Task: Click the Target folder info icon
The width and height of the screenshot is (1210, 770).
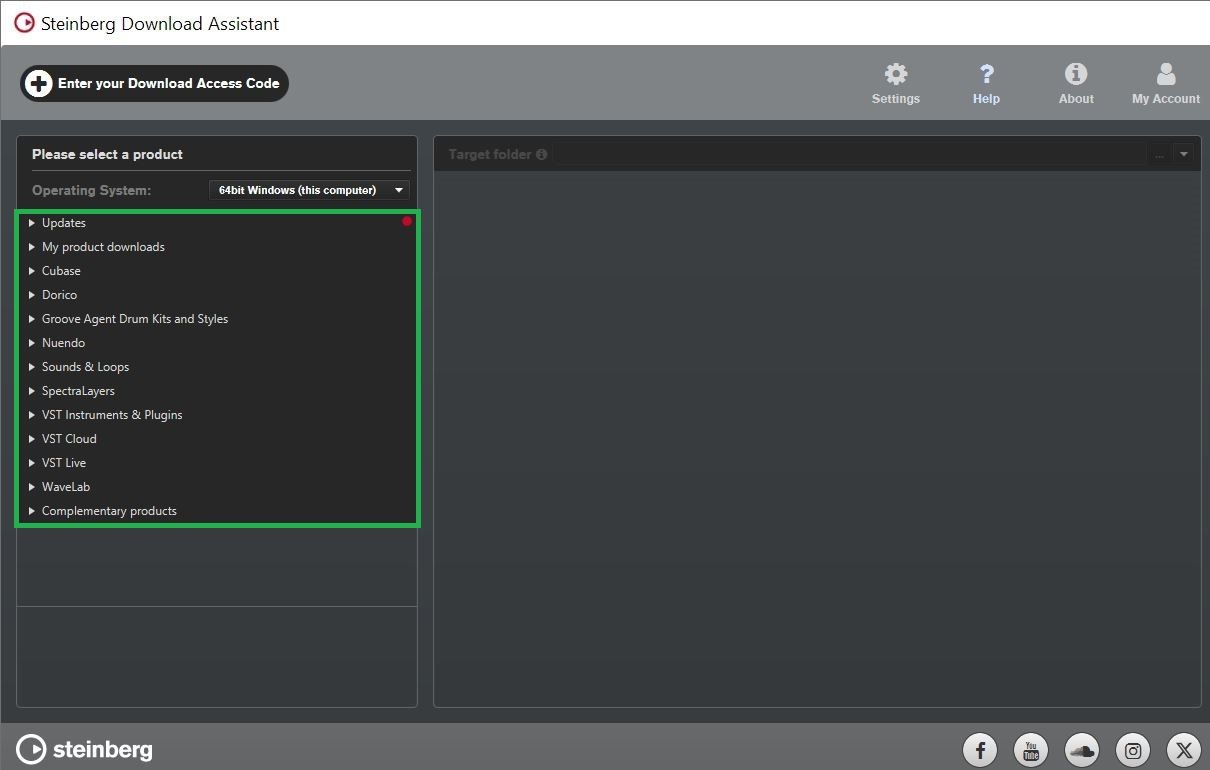Action: (x=541, y=154)
